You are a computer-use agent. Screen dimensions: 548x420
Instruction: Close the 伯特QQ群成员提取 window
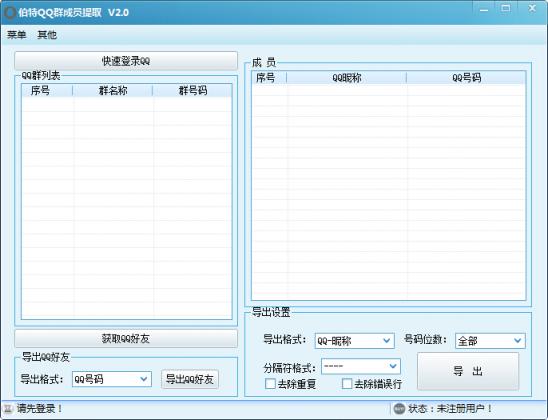(x=532, y=8)
